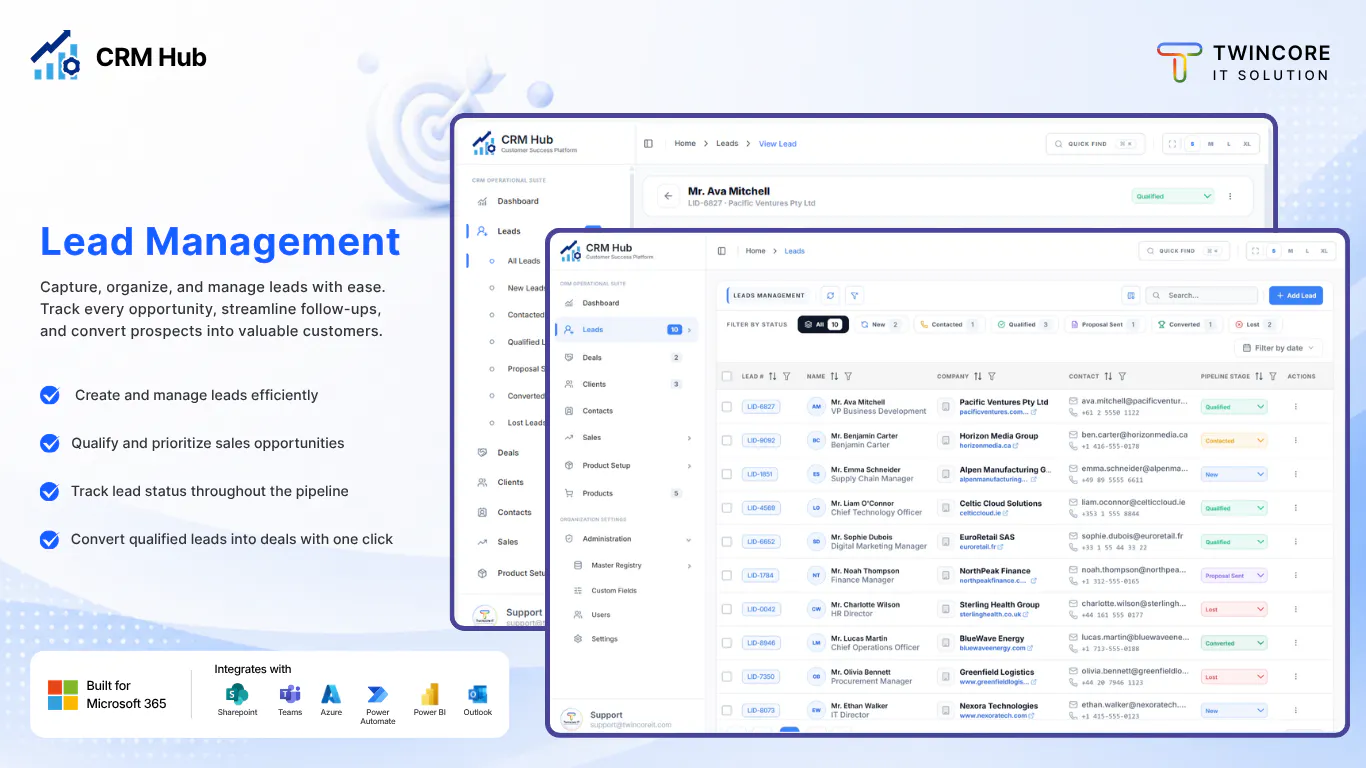Open Proposal Sent stage dropdown for Noah Thompson
The height and width of the screenshot is (768, 1366).
(1234, 576)
